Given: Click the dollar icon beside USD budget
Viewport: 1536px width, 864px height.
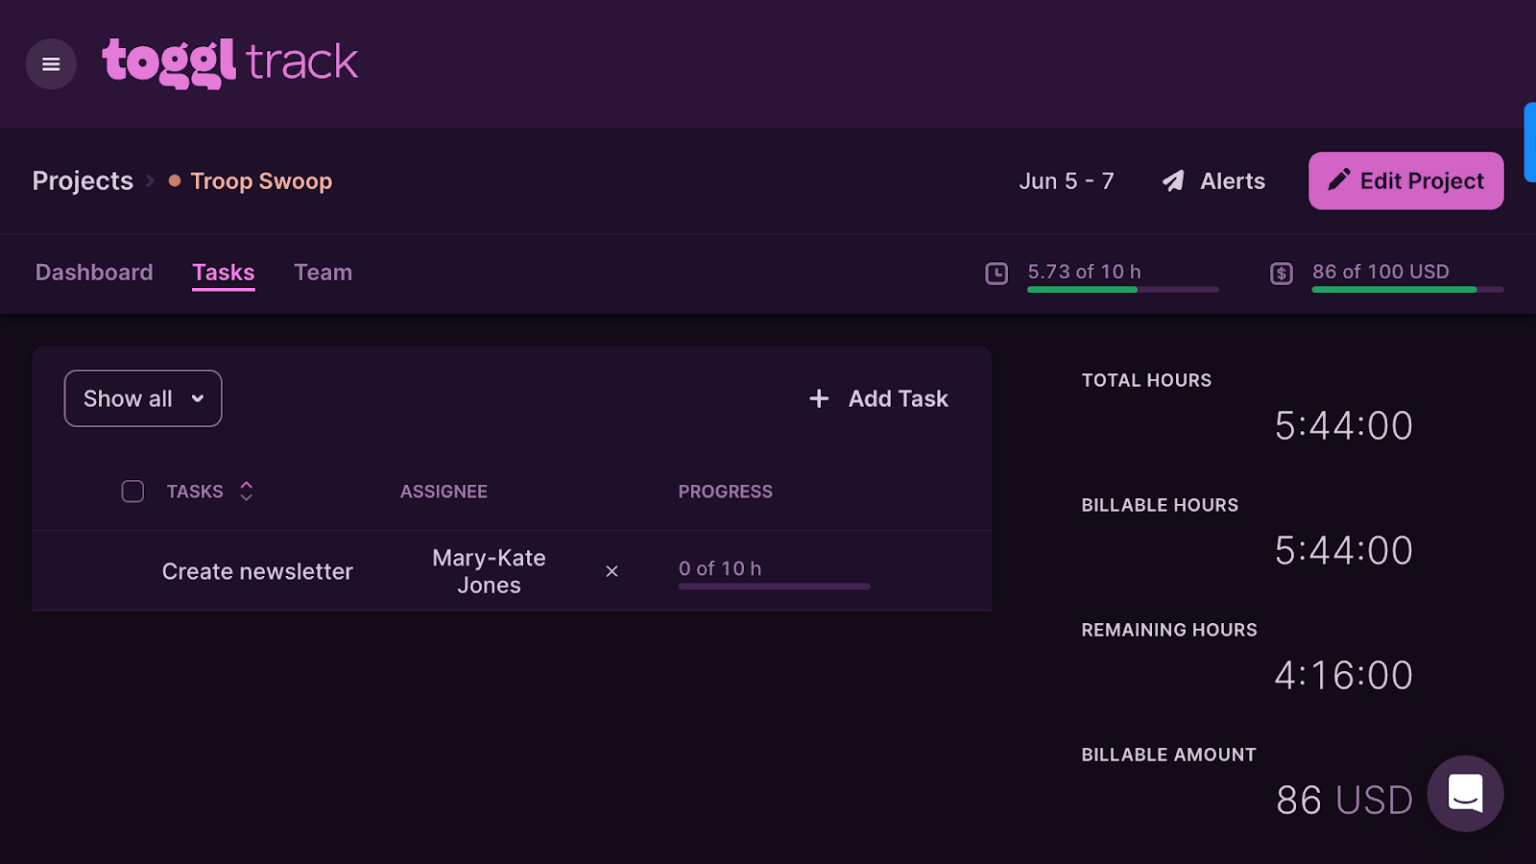Looking at the screenshot, I should click(x=1281, y=273).
